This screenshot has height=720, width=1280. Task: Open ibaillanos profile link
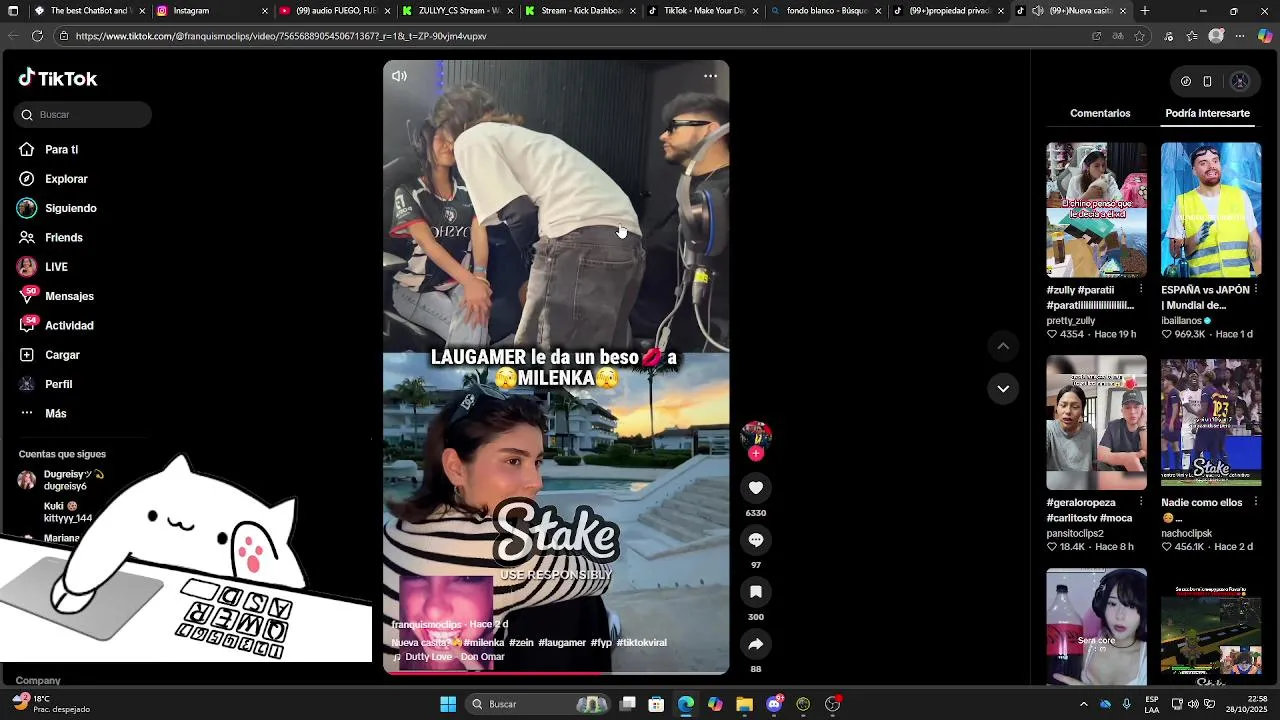pyautogui.click(x=1181, y=321)
